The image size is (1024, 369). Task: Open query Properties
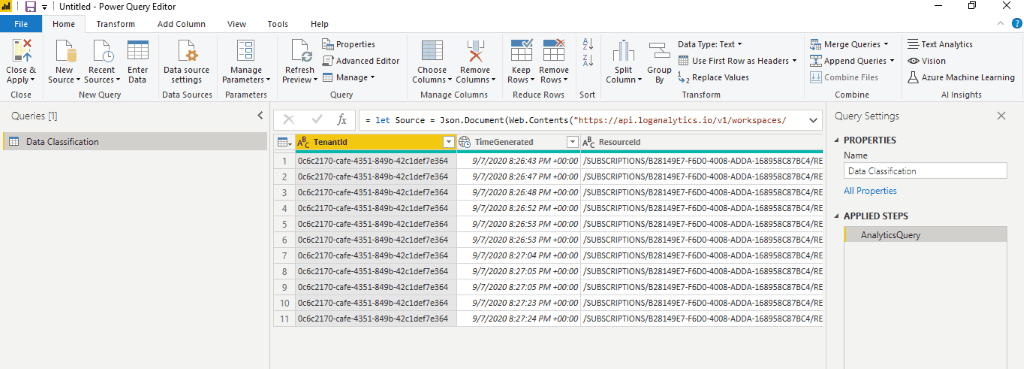click(348, 44)
